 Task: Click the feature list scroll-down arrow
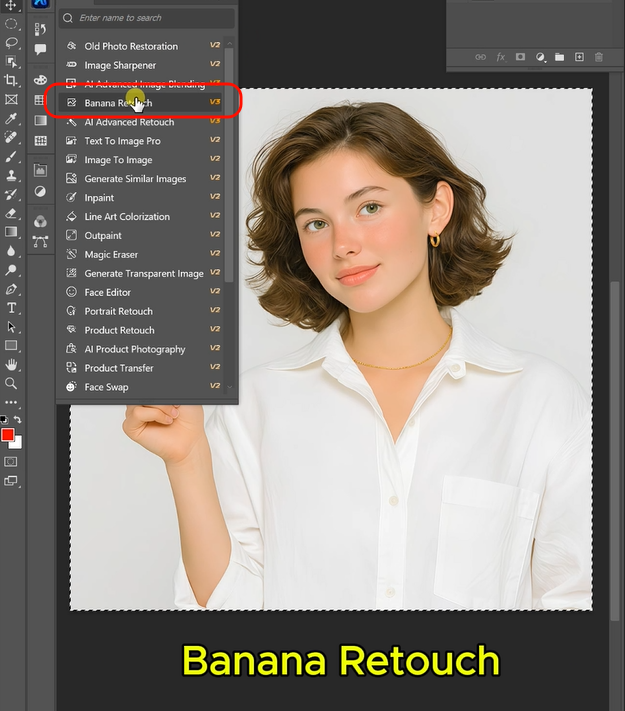(229, 387)
